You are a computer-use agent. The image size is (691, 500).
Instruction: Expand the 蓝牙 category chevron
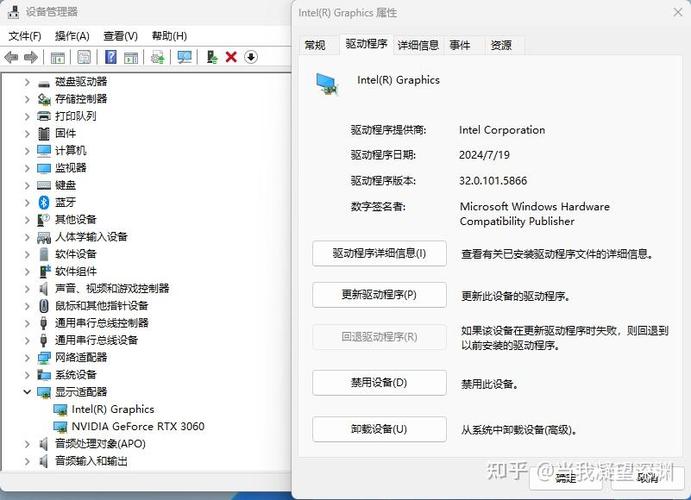click(x=27, y=203)
